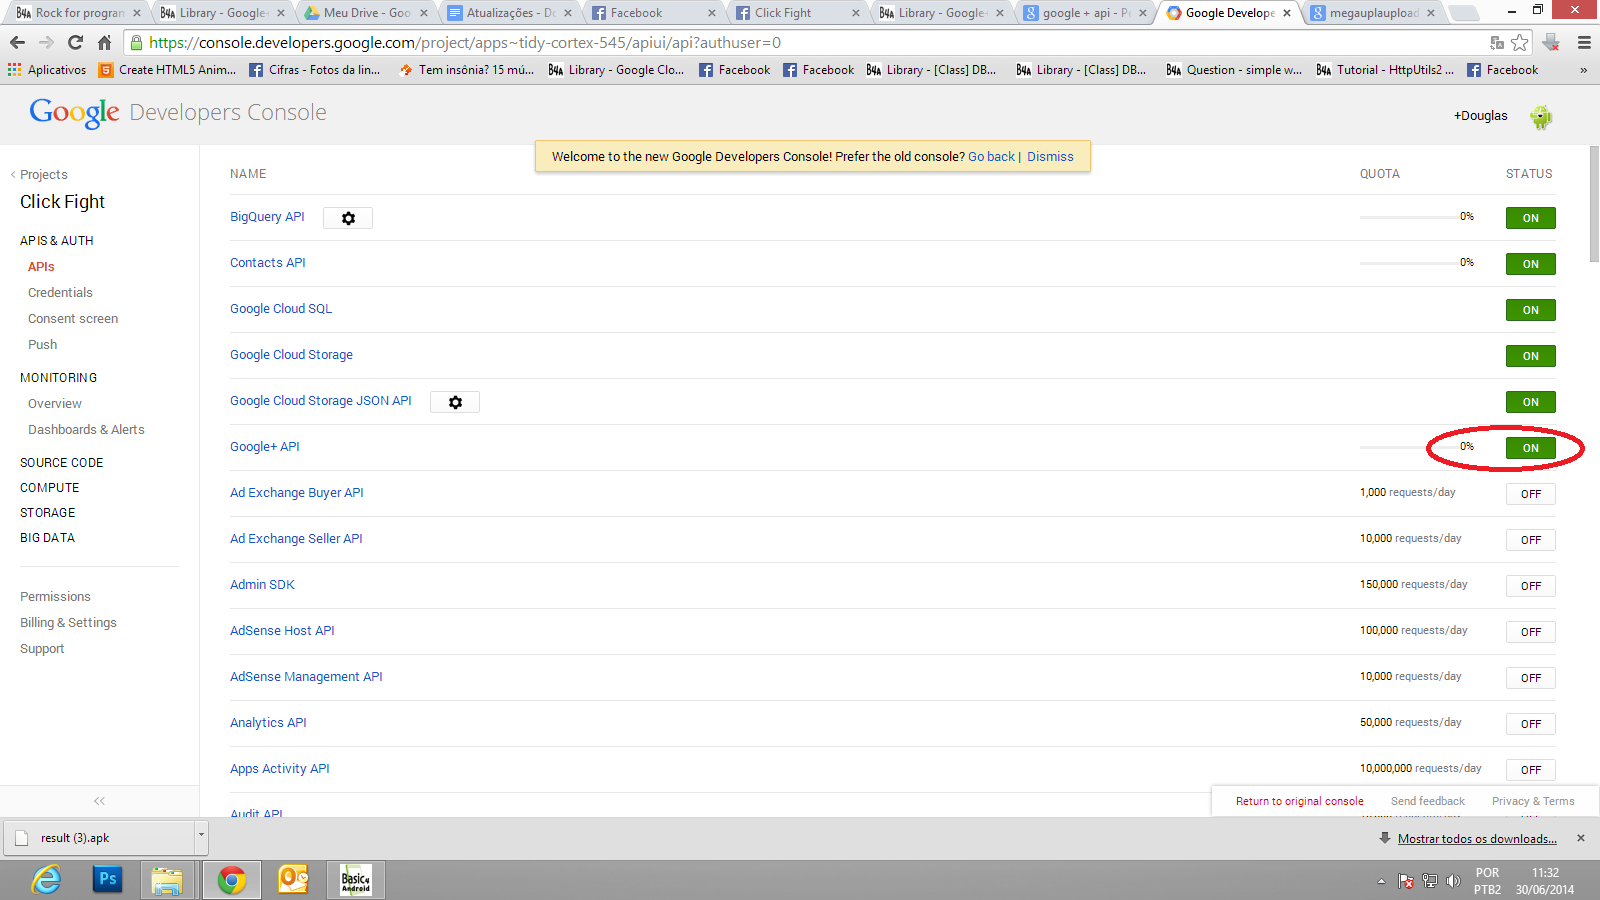Image resolution: width=1600 pixels, height=900 pixels.
Task: Go back with browser back arrow
Action: click(x=17, y=42)
